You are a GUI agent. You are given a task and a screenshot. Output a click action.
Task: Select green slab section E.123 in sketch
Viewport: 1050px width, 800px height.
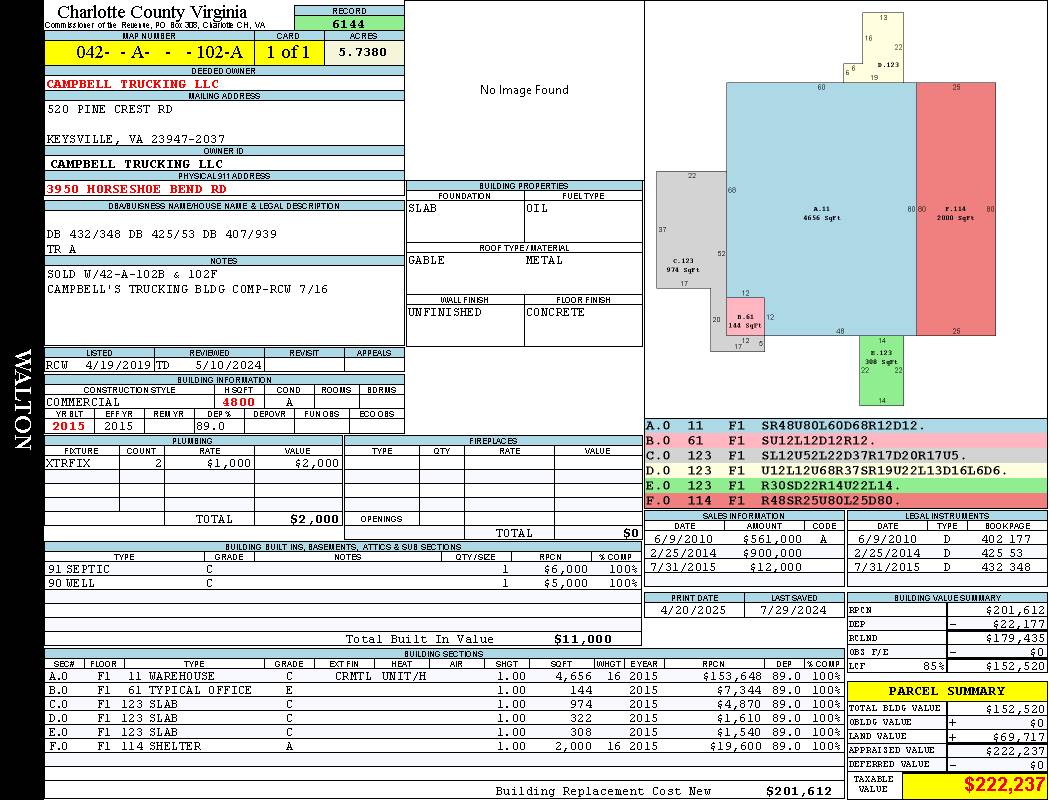[x=881, y=370]
